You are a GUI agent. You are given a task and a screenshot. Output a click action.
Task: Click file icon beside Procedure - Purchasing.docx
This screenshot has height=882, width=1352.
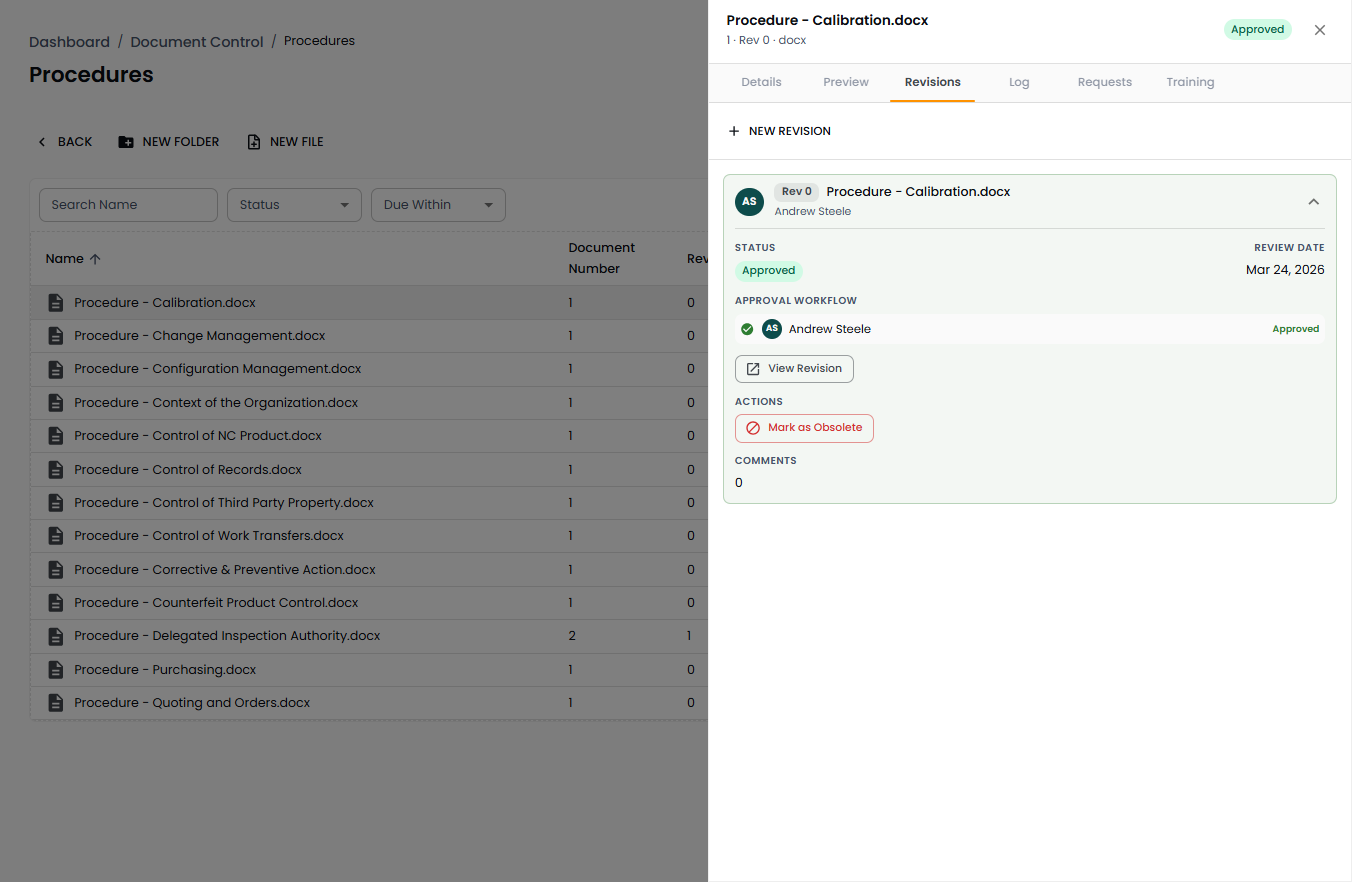click(x=56, y=670)
